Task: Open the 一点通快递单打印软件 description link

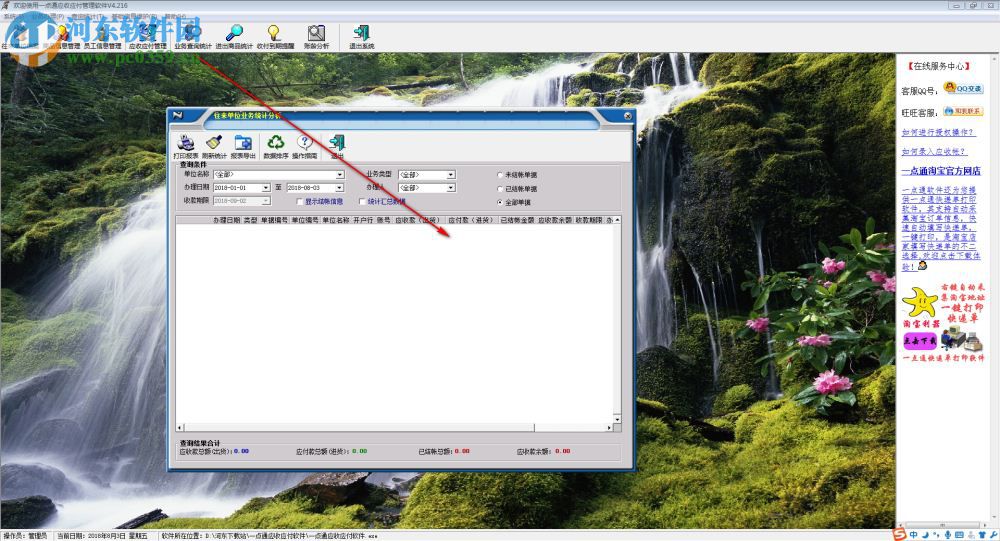Action: coord(939,228)
